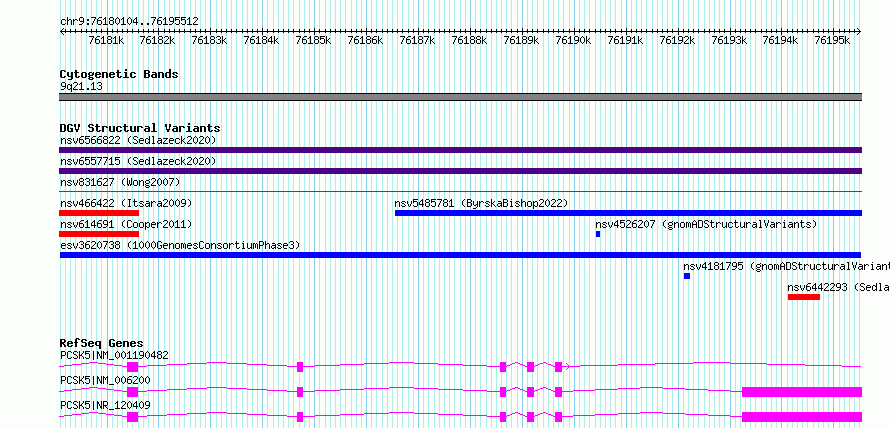Open the nsv6442293 variant label
890x428 pixels.
pyautogui.click(x=838, y=287)
